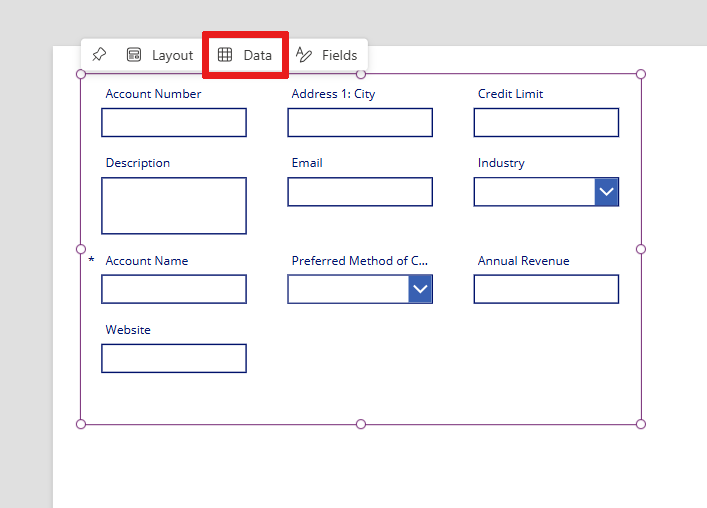Click the Address 1: City input box
This screenshot has width=707, height=508.
pyautogui.click(x=360, y=122)
